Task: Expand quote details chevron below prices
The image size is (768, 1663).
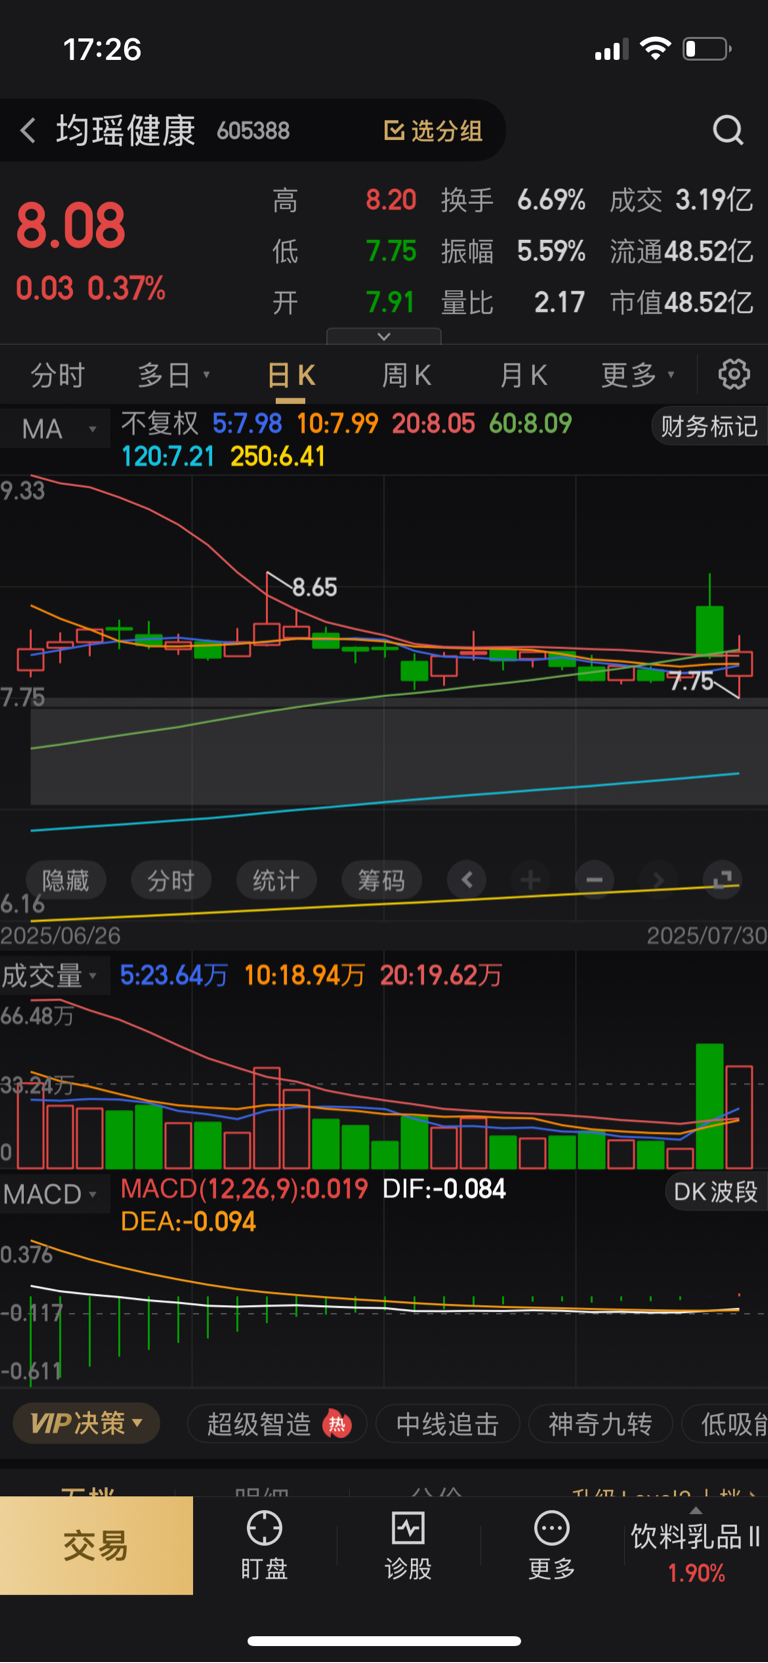Action: coord(384,337)
